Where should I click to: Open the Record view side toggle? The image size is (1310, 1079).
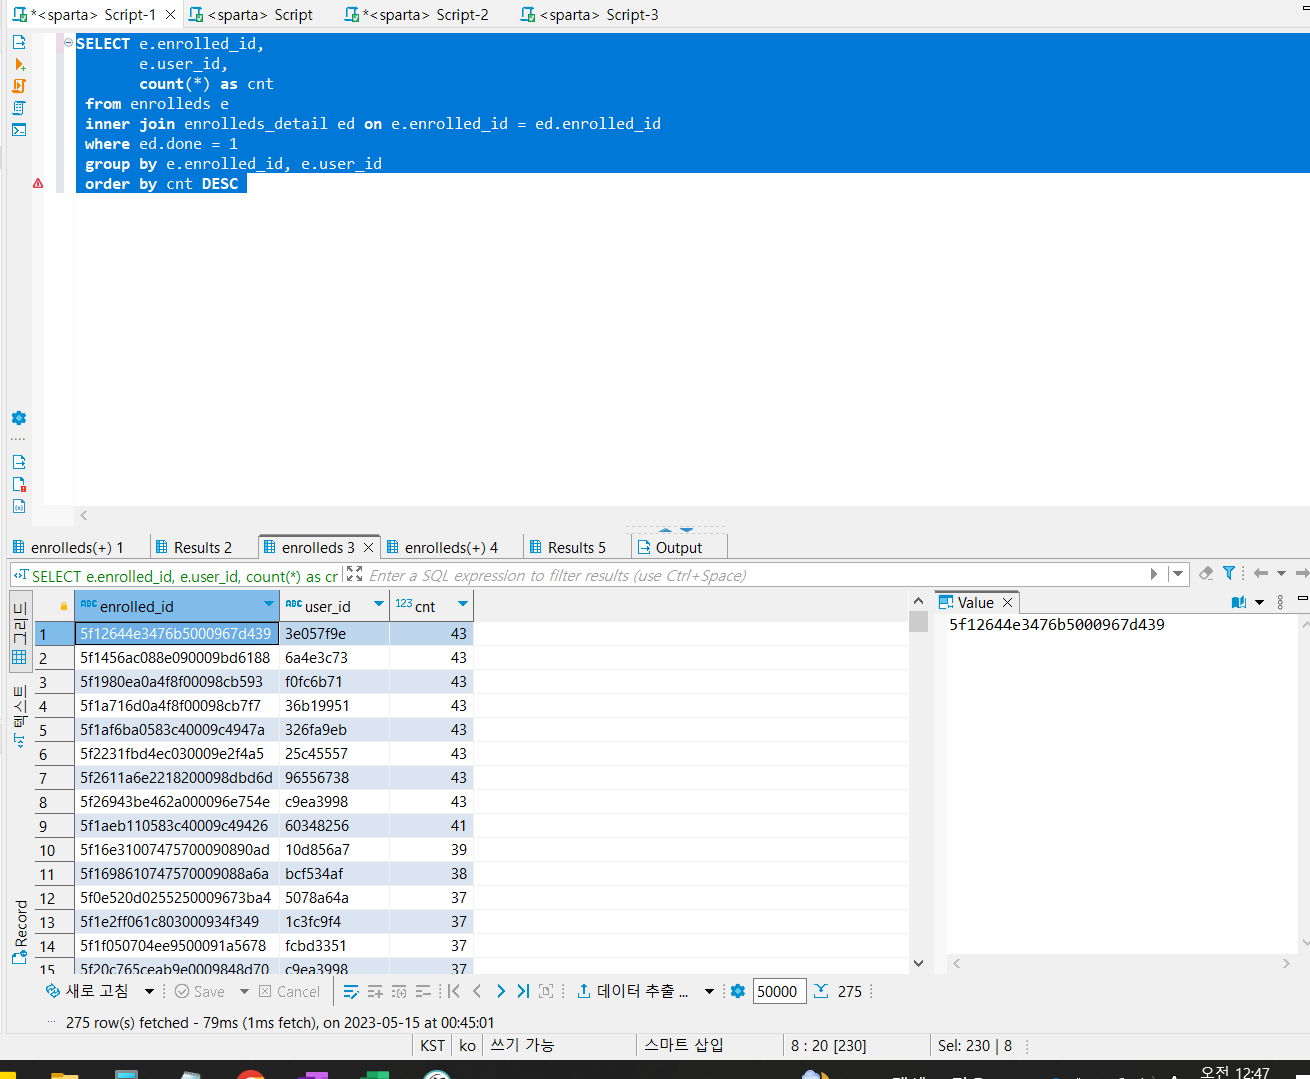click(x=19, y=931)
